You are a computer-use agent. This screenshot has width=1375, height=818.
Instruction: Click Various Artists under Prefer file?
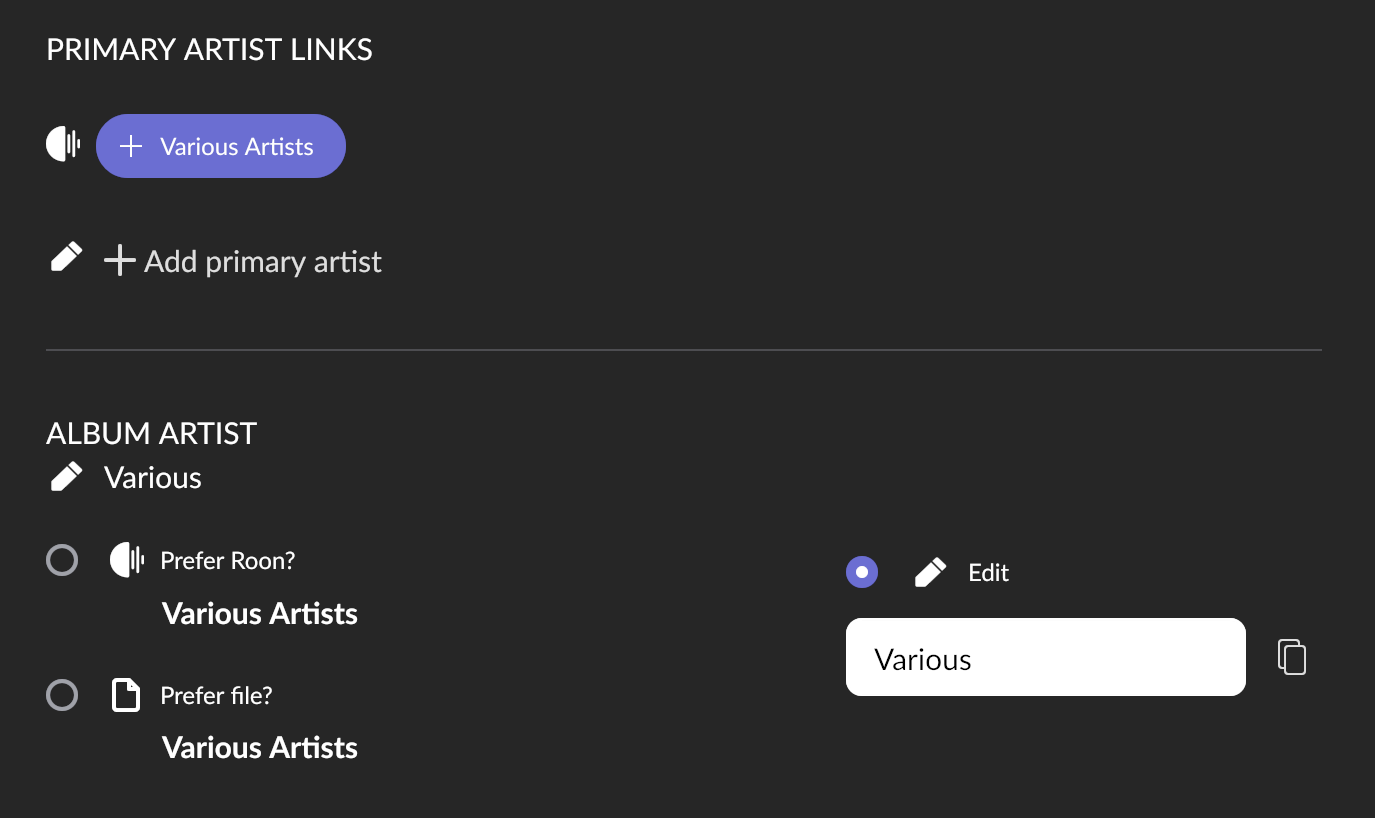pos(260,747)
